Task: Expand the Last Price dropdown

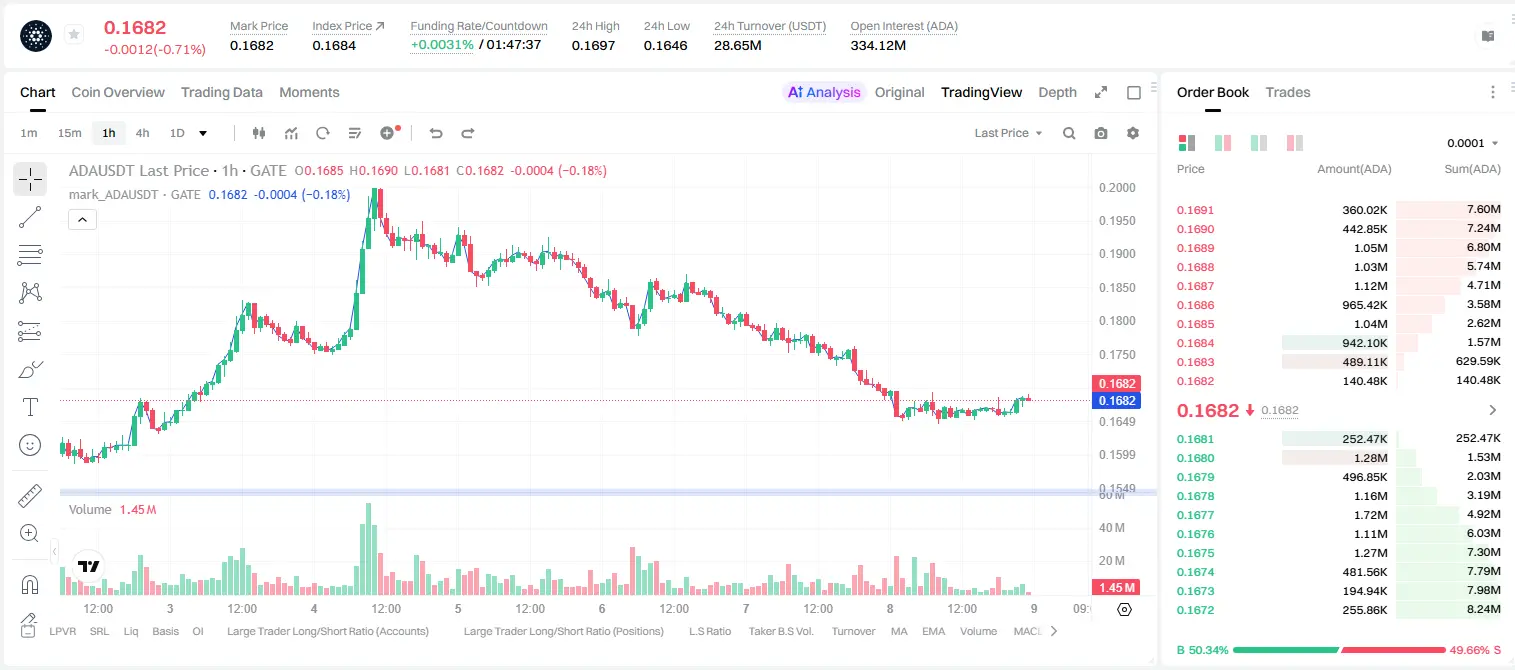Action: pos(1008,133)
